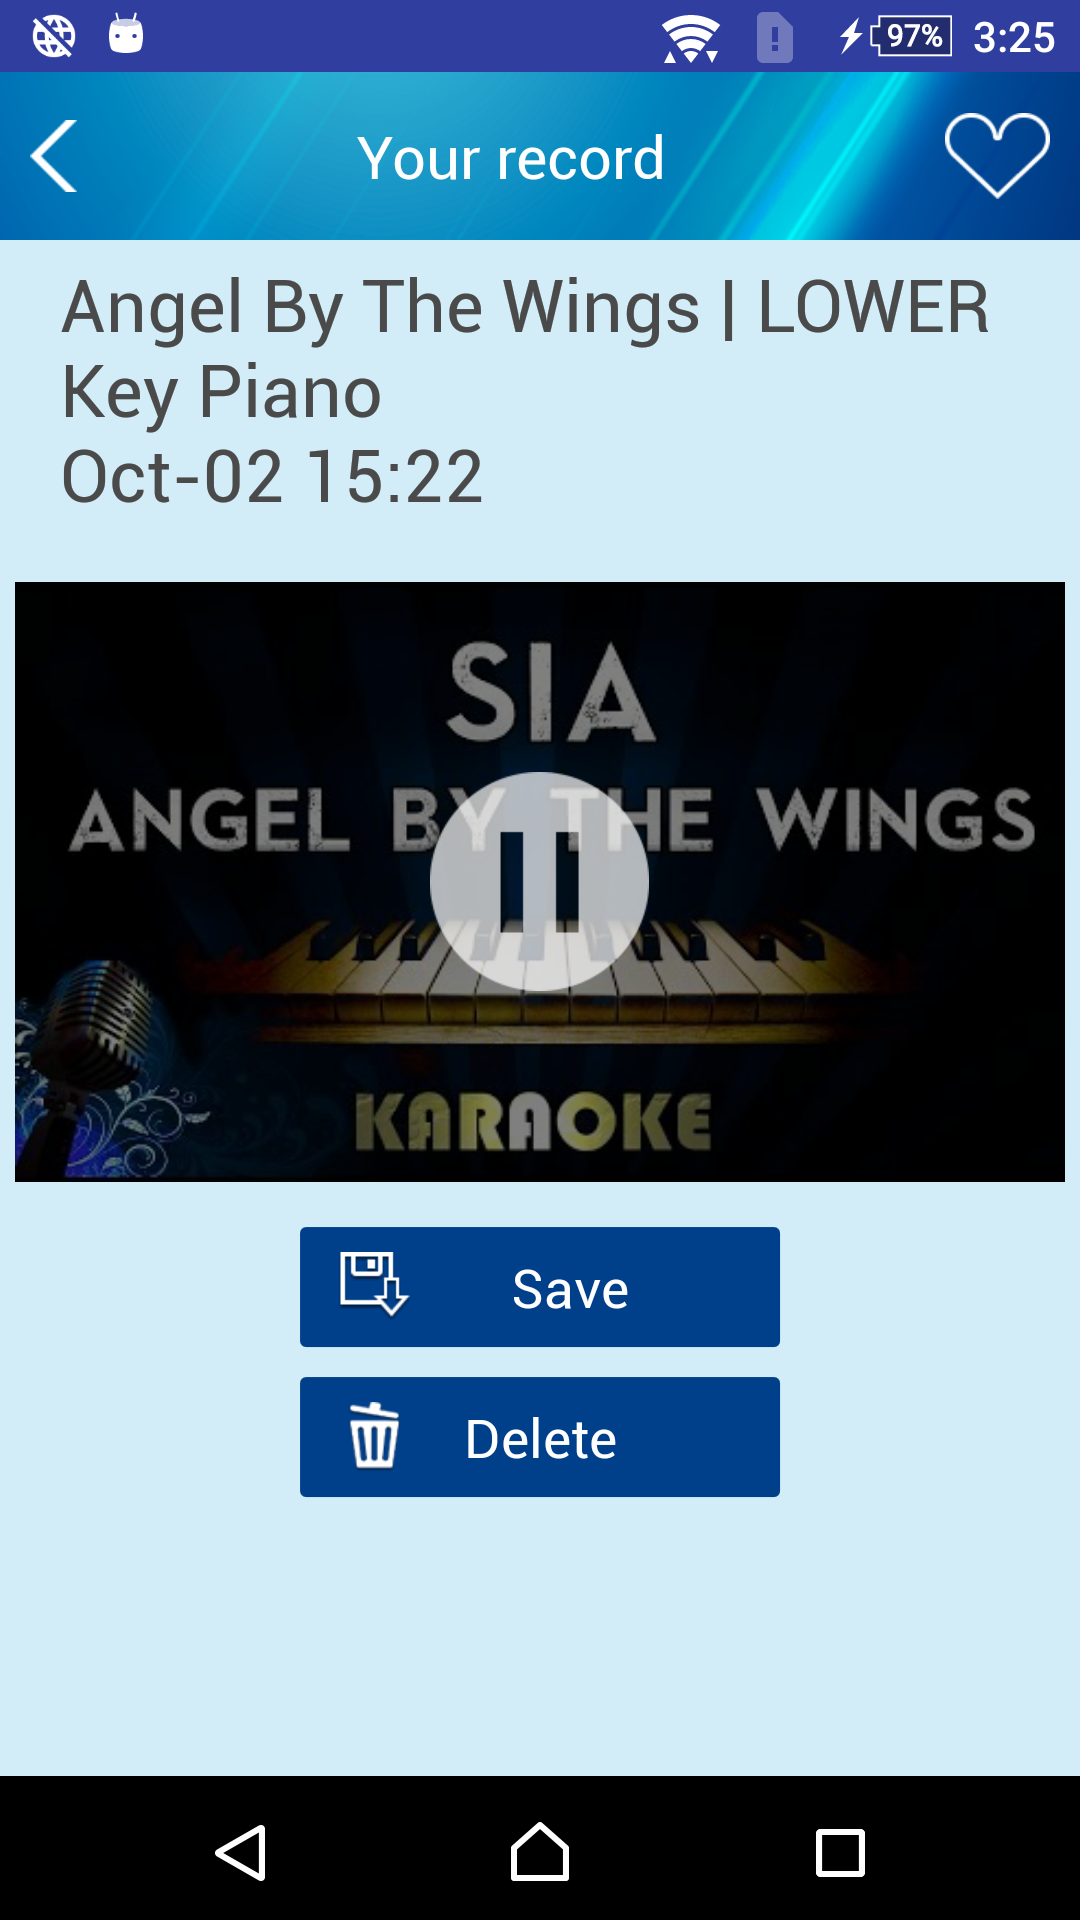Tap the Wi-Fi status icon
Screen dimensions: 1080x1920
(691, 38)
